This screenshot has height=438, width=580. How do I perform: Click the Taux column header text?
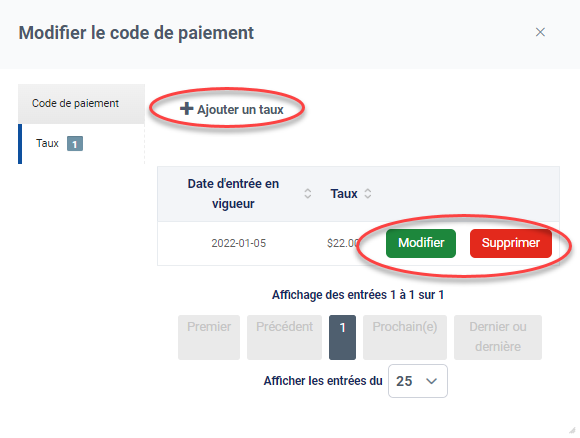(344, 193)
